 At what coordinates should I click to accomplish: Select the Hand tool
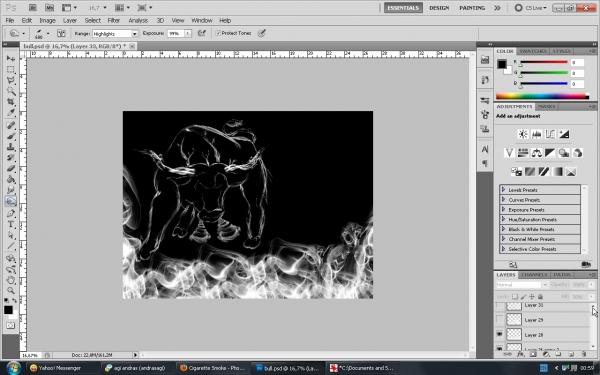pos(11,280)
